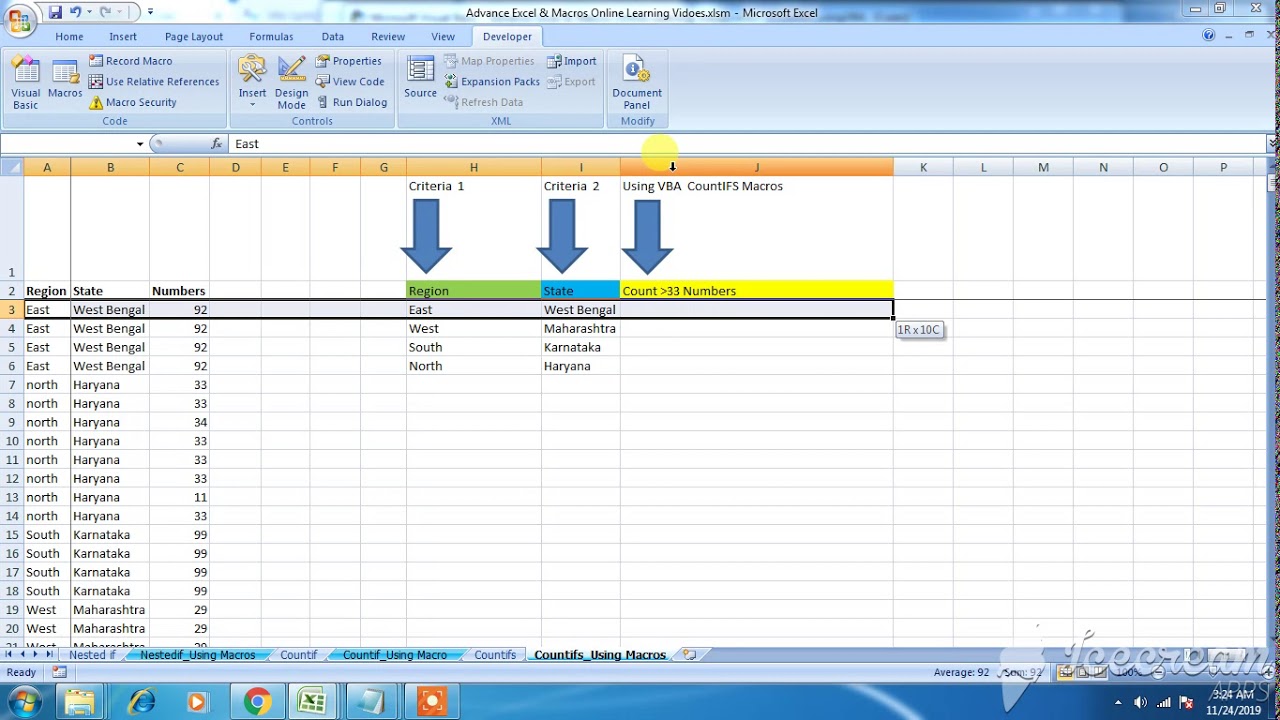This screenshot has width=1280, height=720.
Task: Click macro recording status bar icon
Action: [x=59, y=673]
